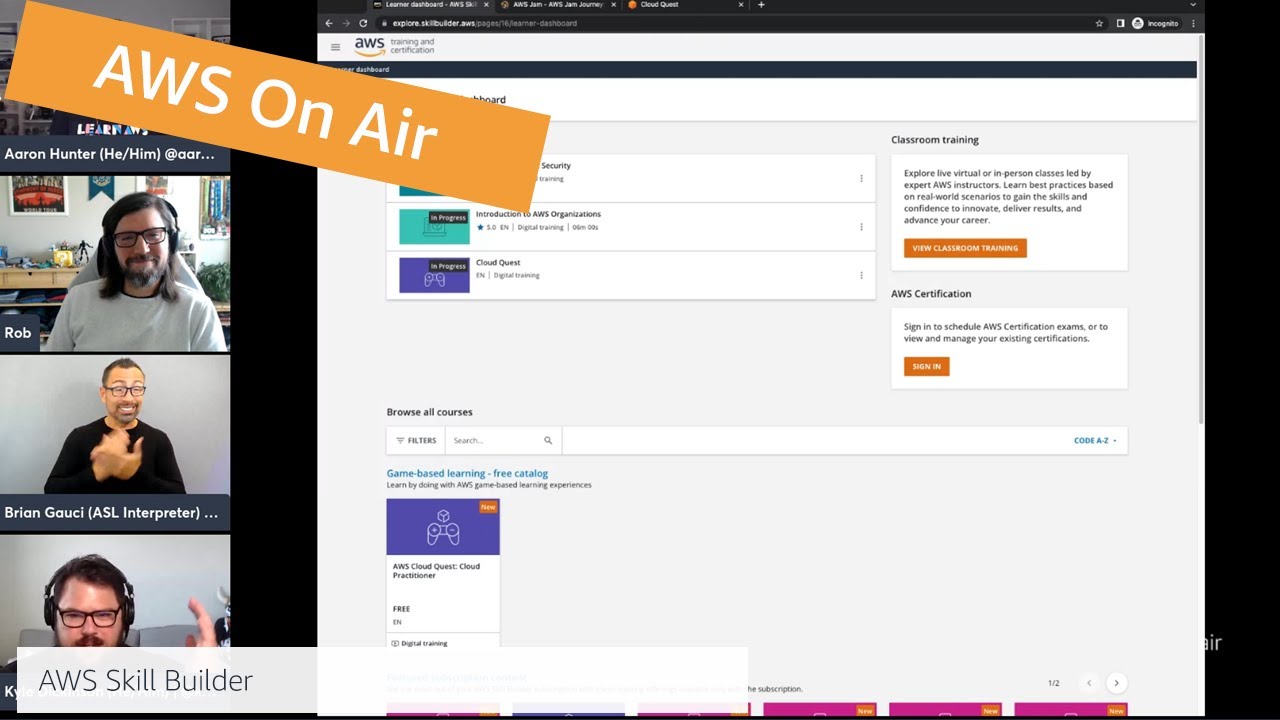Screen dimensions: 1280x720
Task: Open a new browser tab
Action: [x=761, y=5]
